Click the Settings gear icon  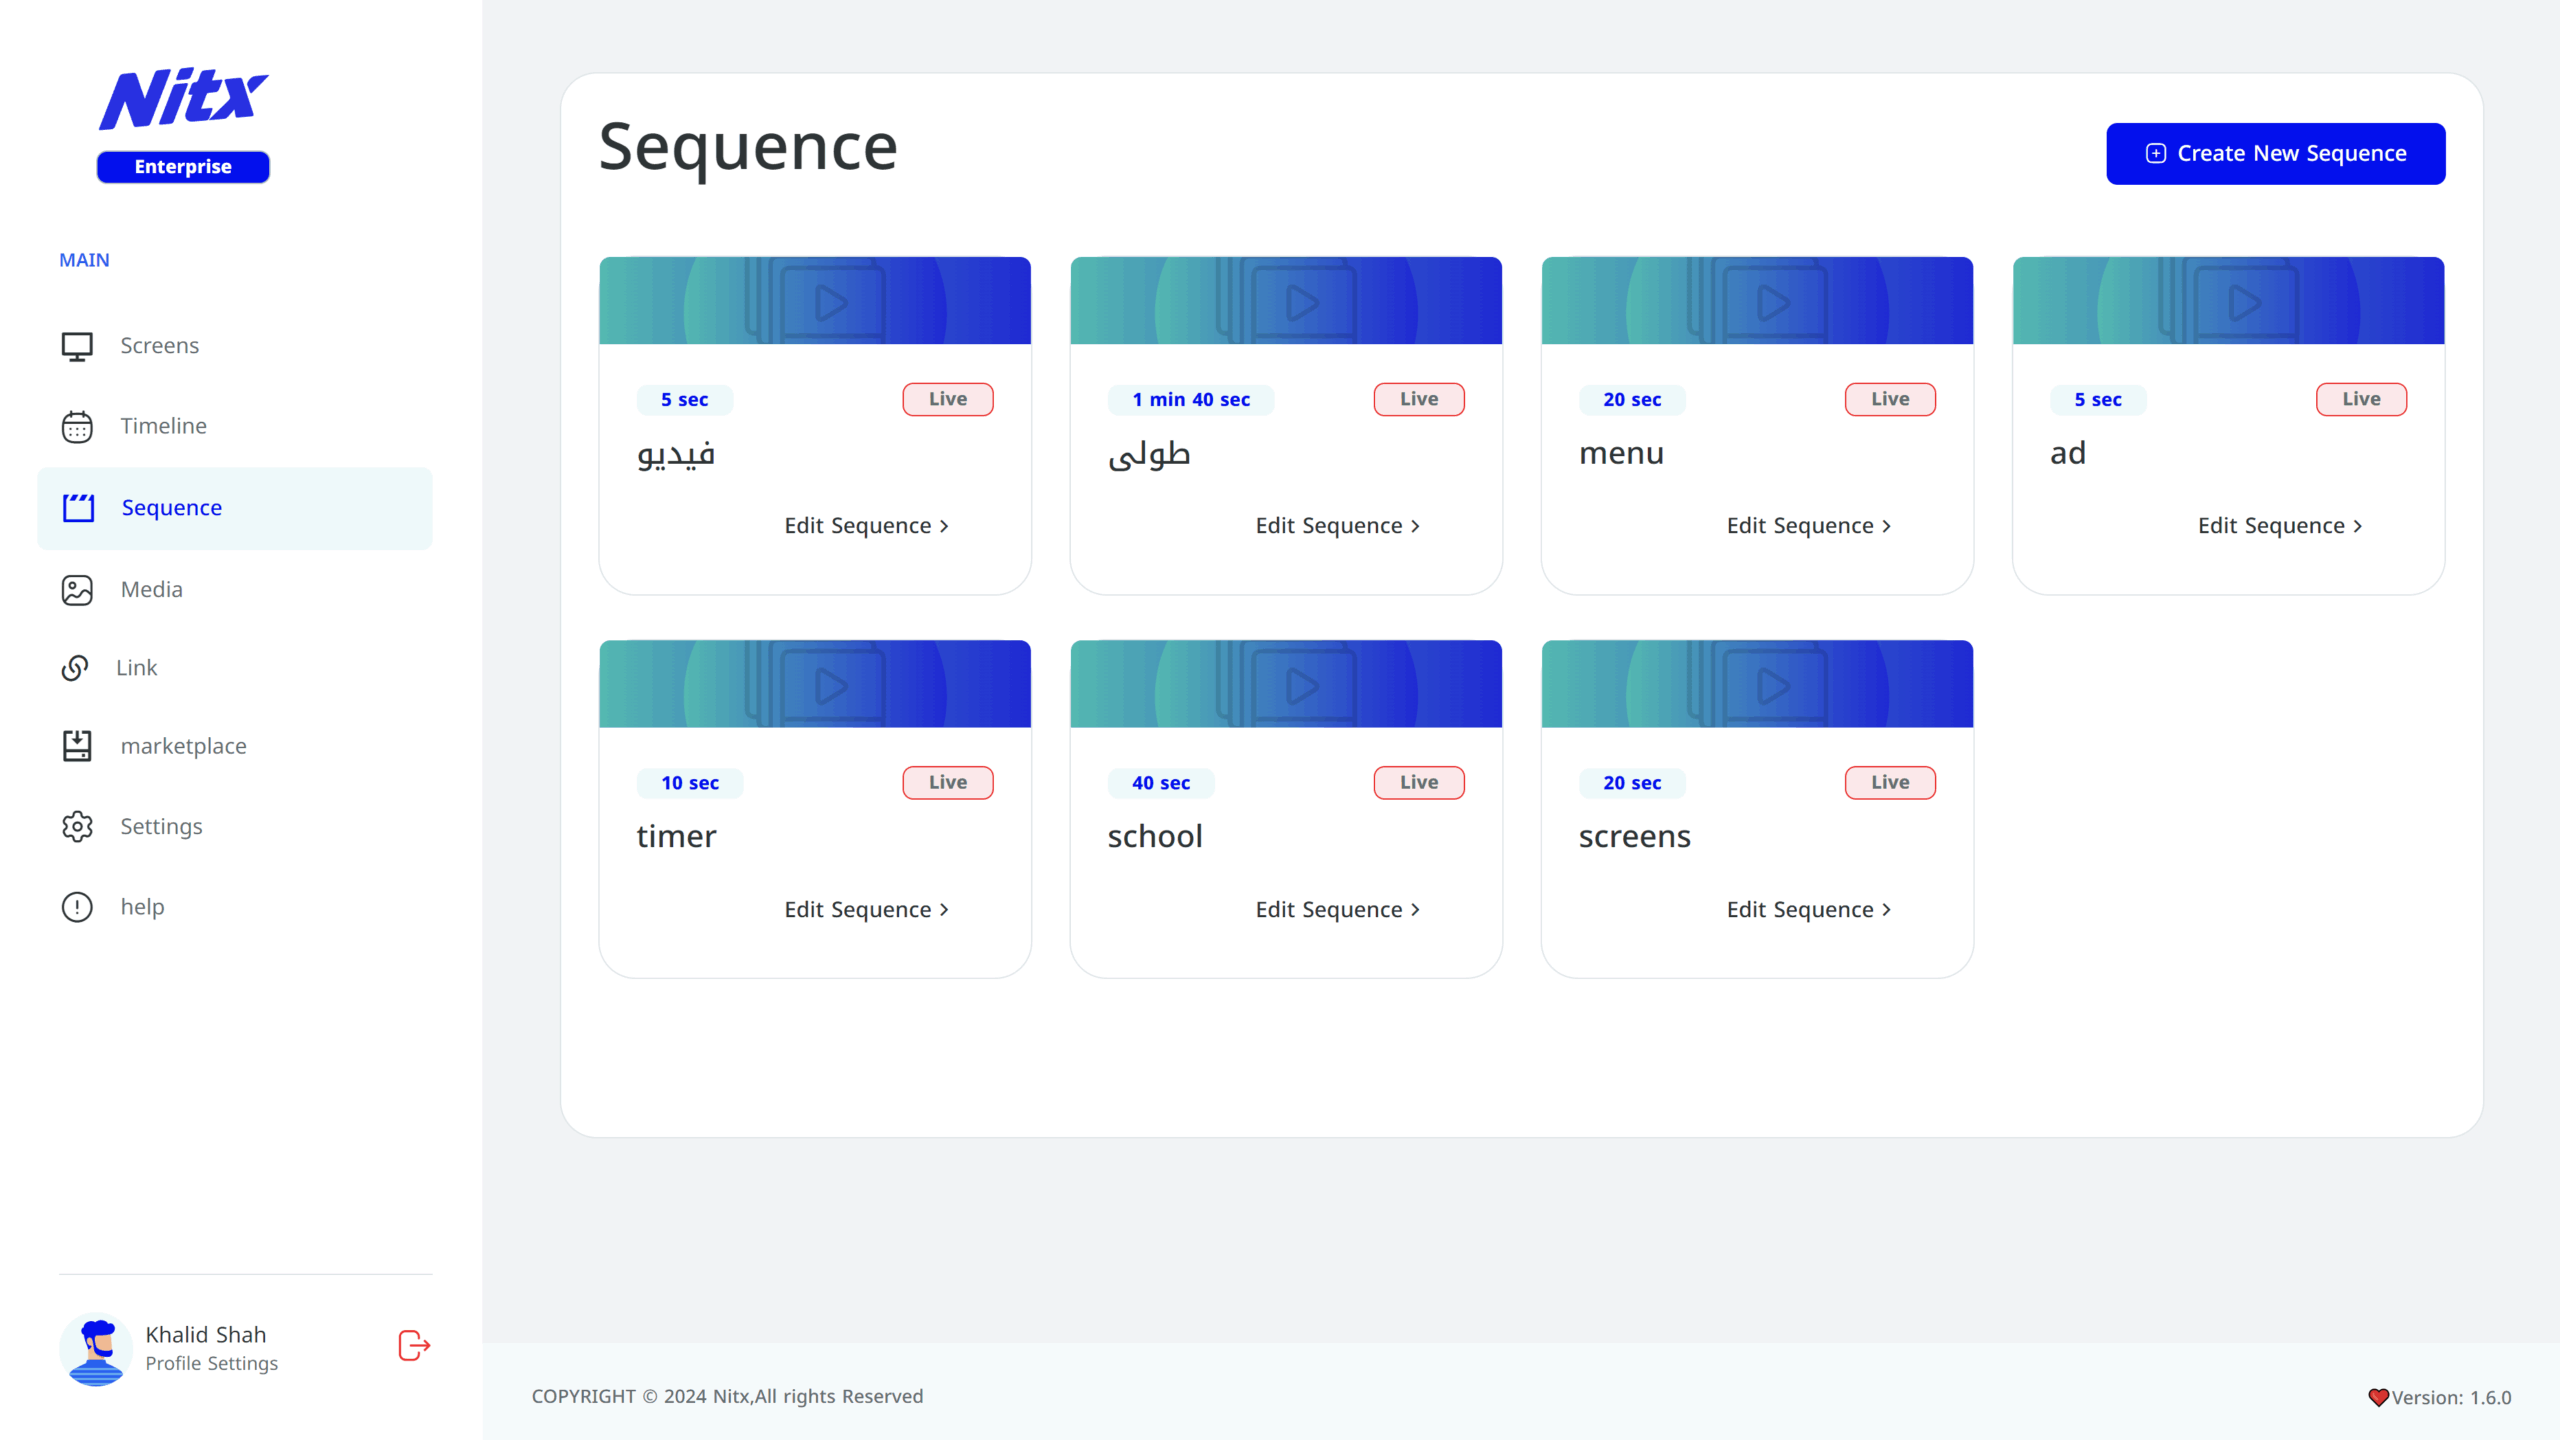77,827
